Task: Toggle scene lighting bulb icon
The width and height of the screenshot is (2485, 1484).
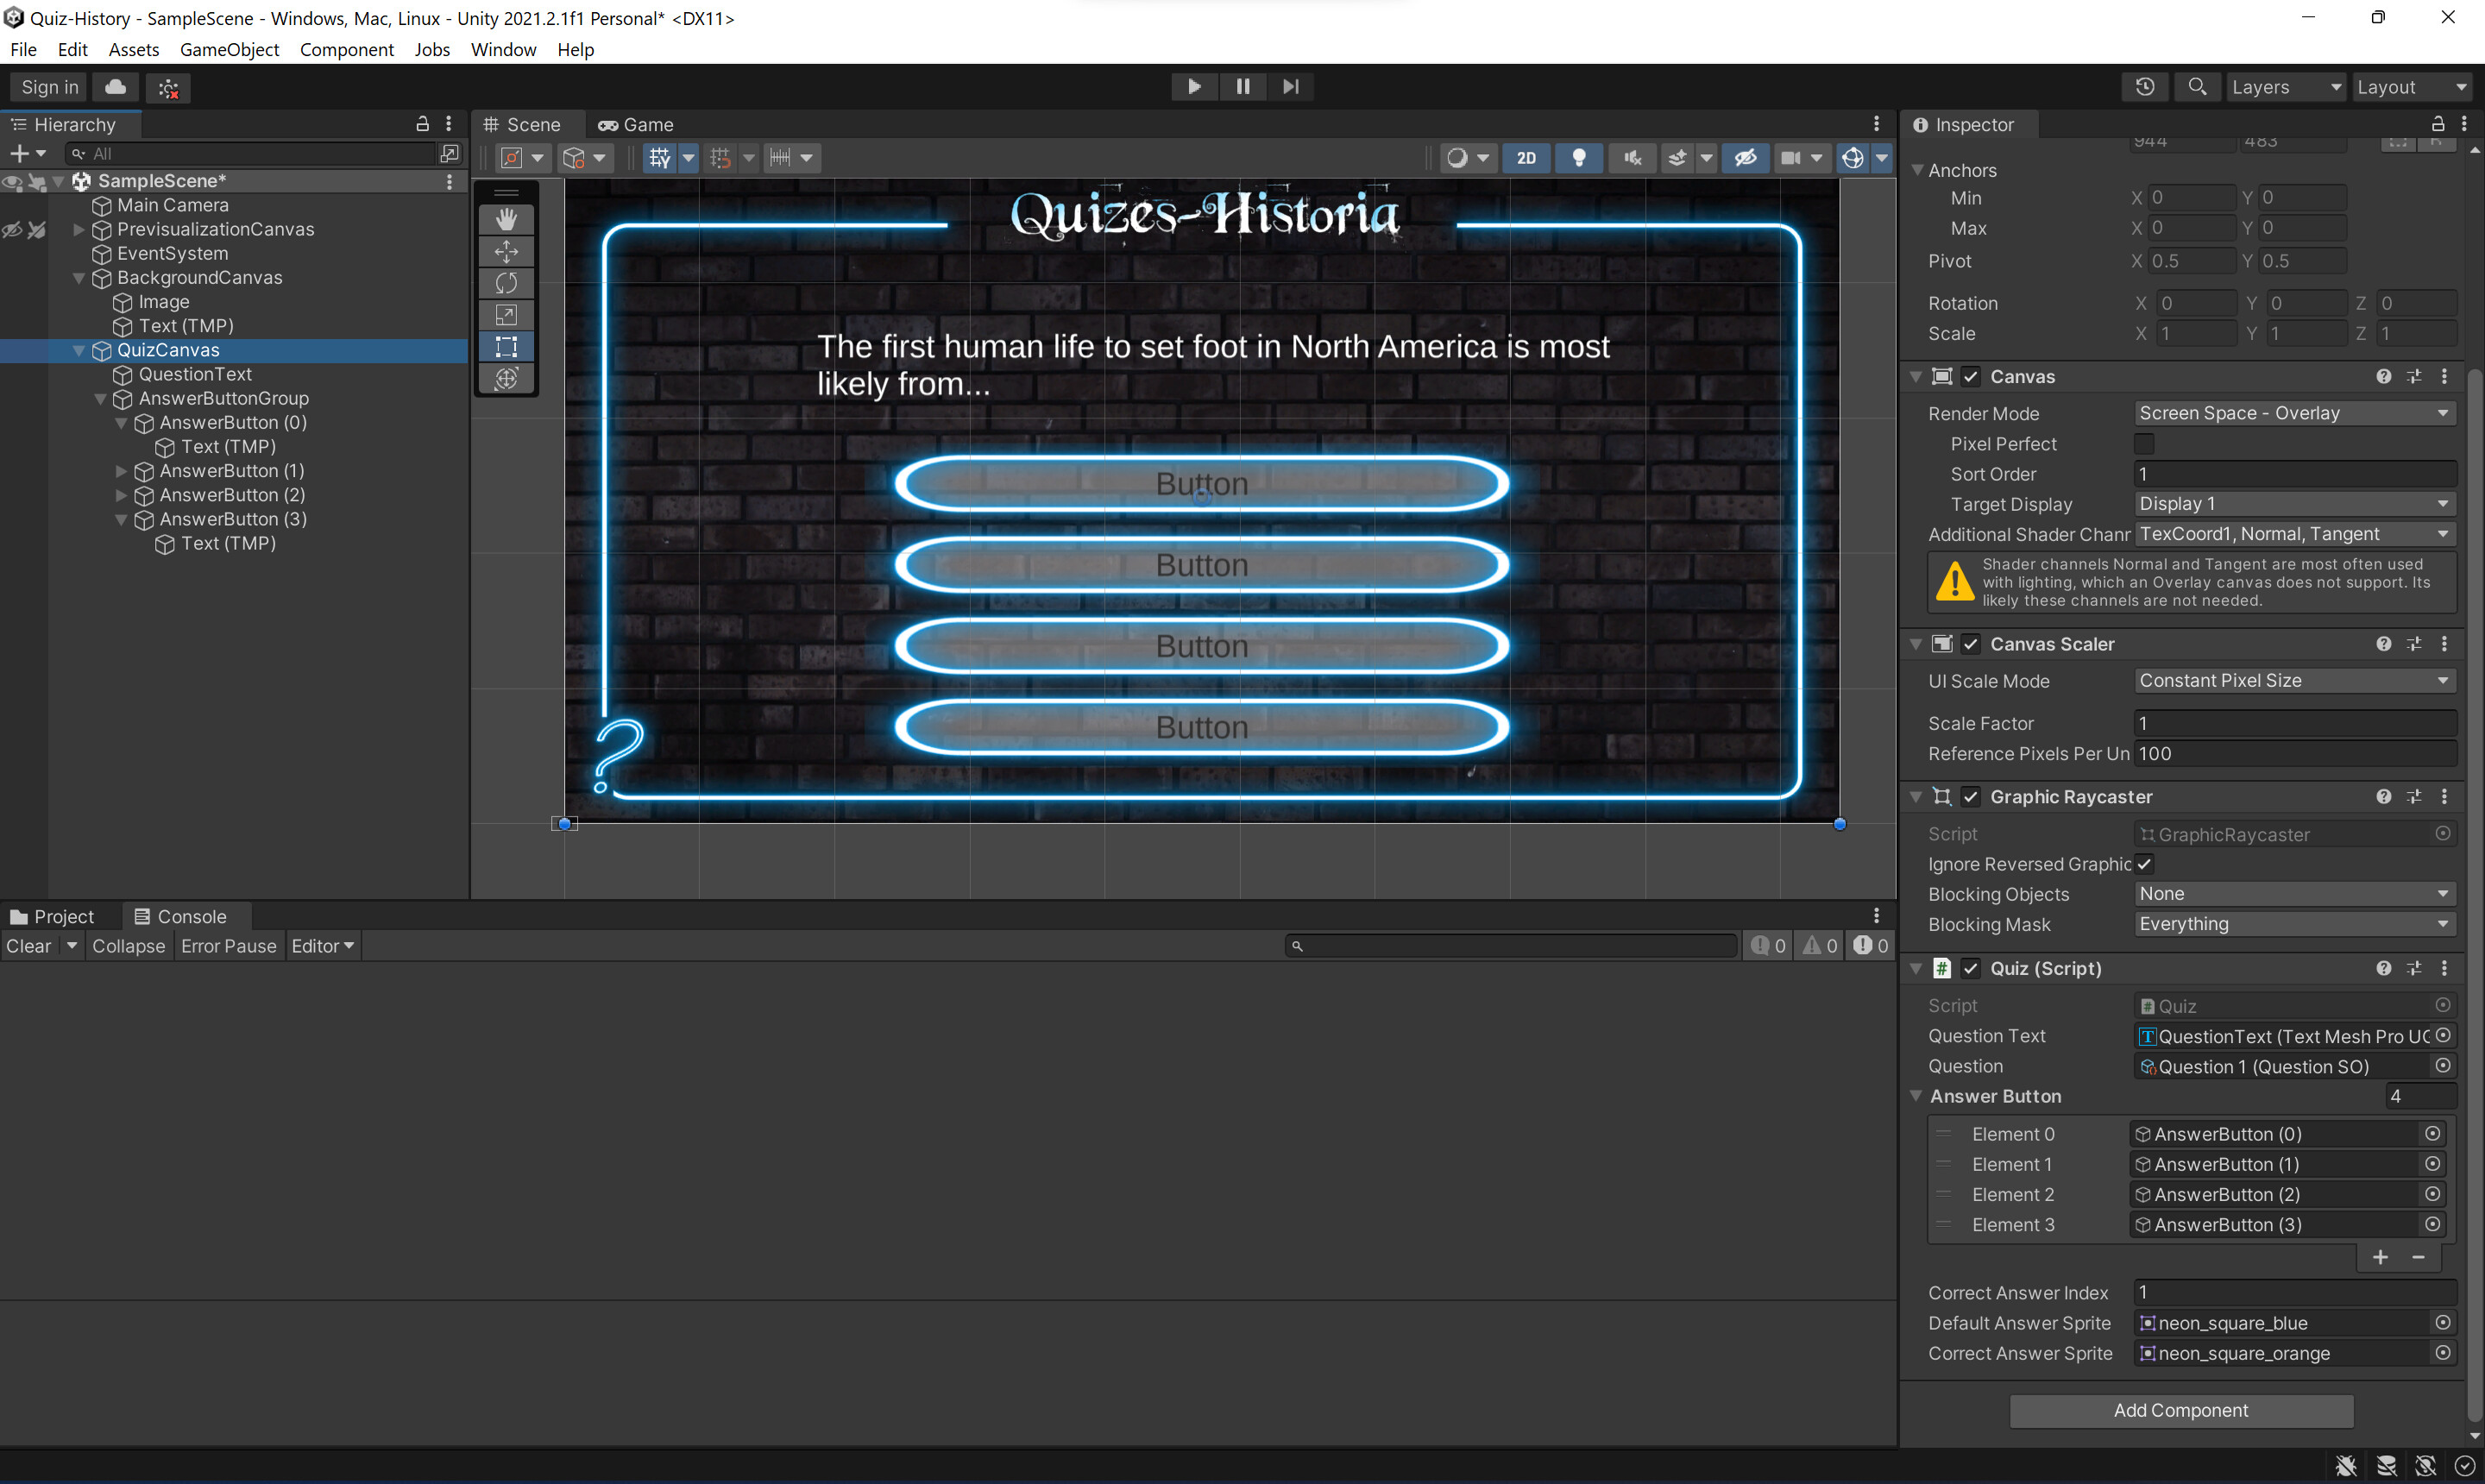Action: point(1579,158)
